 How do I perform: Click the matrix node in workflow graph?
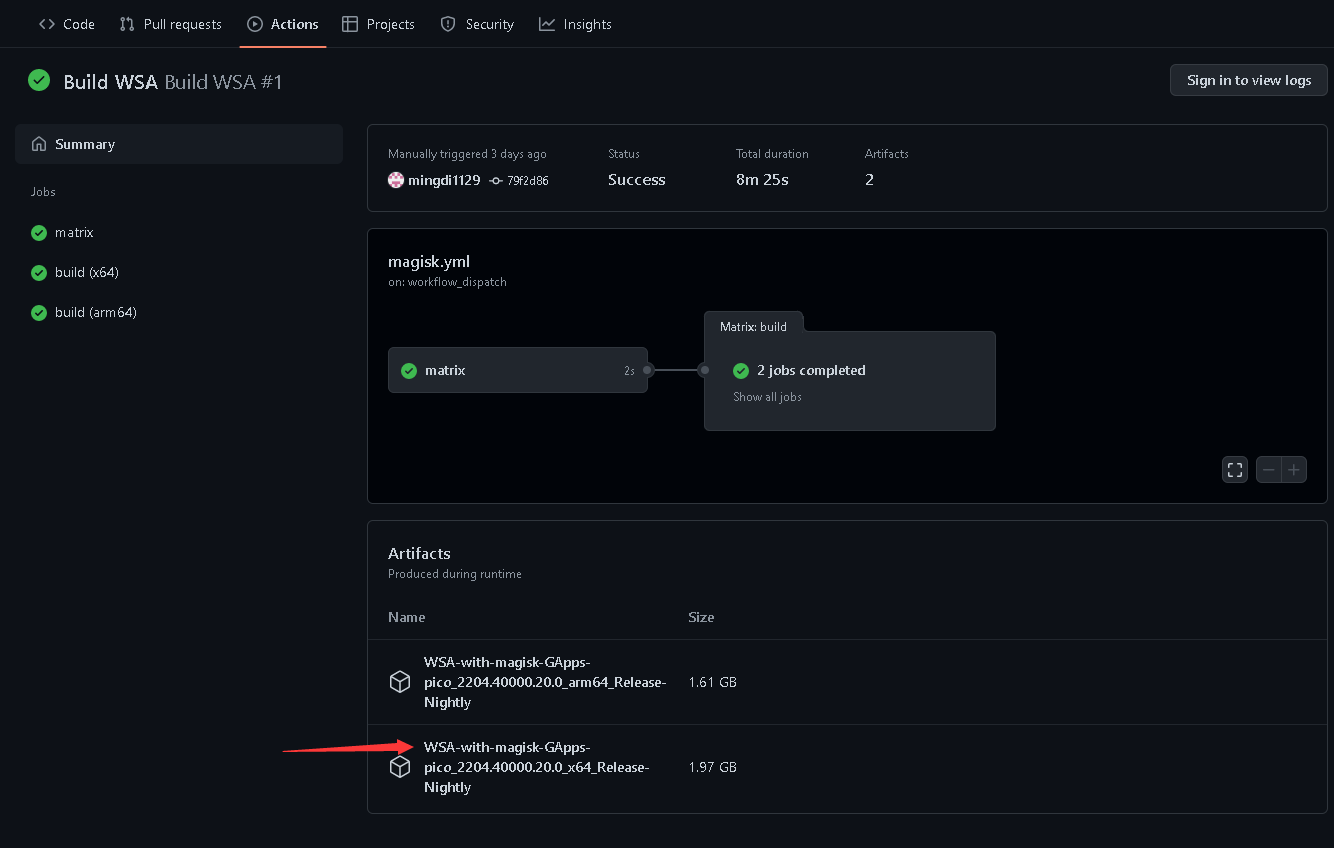click(x=518, y=370)
